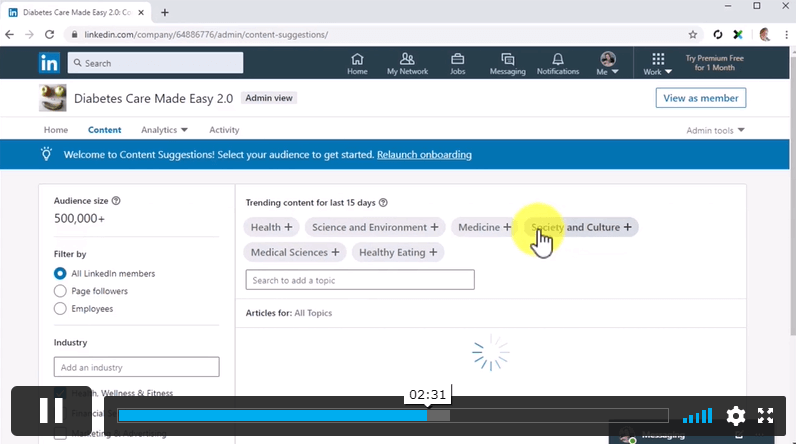
Task: Expand the Analytics dropdown
Action: click(x=164, y=130)
